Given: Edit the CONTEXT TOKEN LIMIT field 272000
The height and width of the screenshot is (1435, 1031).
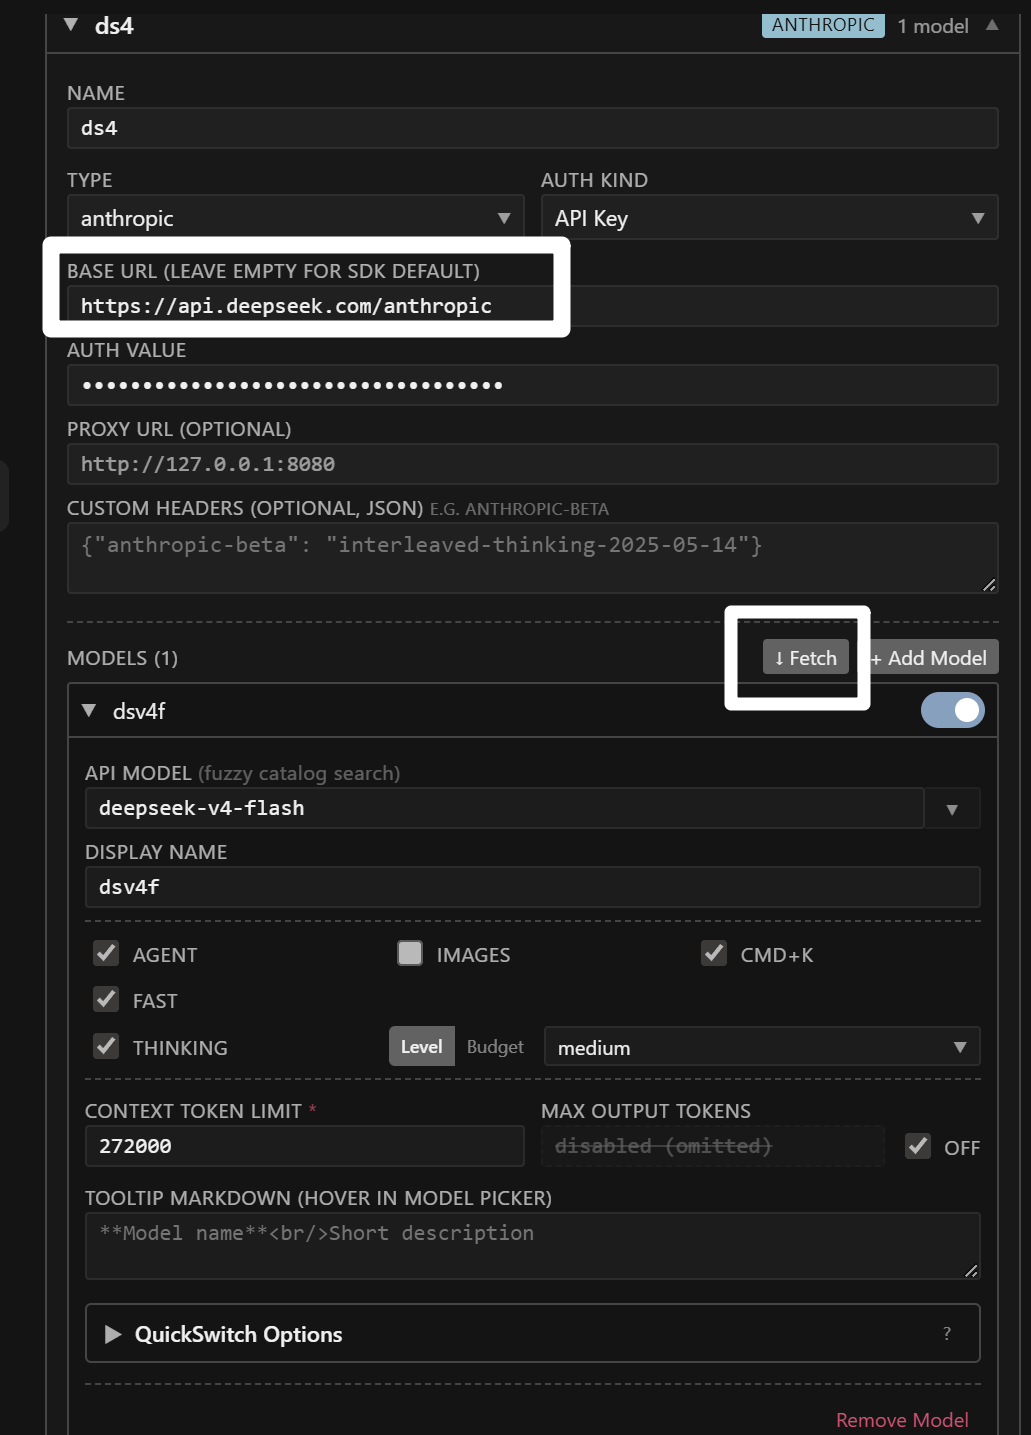Looking at the screenshot, I should pos(304,1146).
